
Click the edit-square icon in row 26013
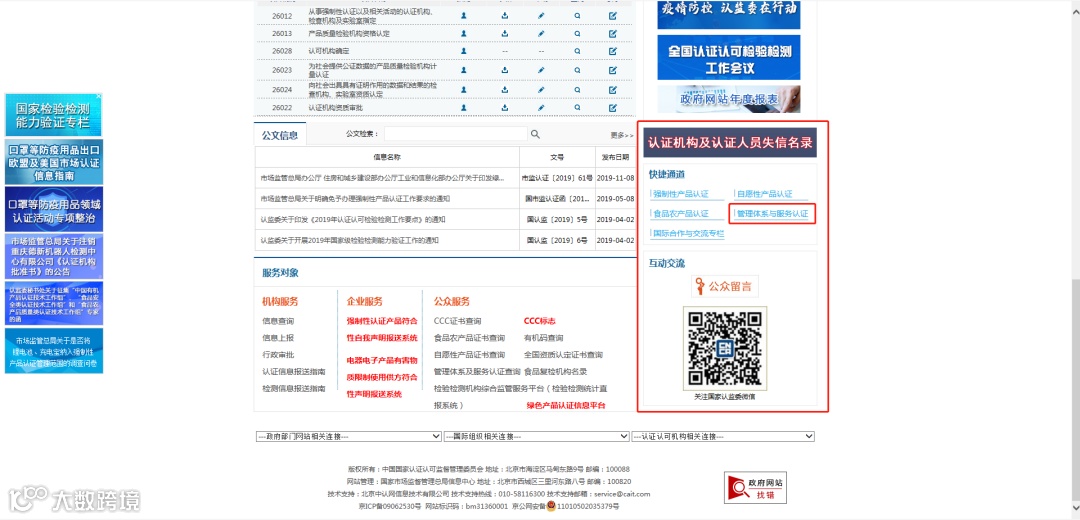tap(613, 32)
